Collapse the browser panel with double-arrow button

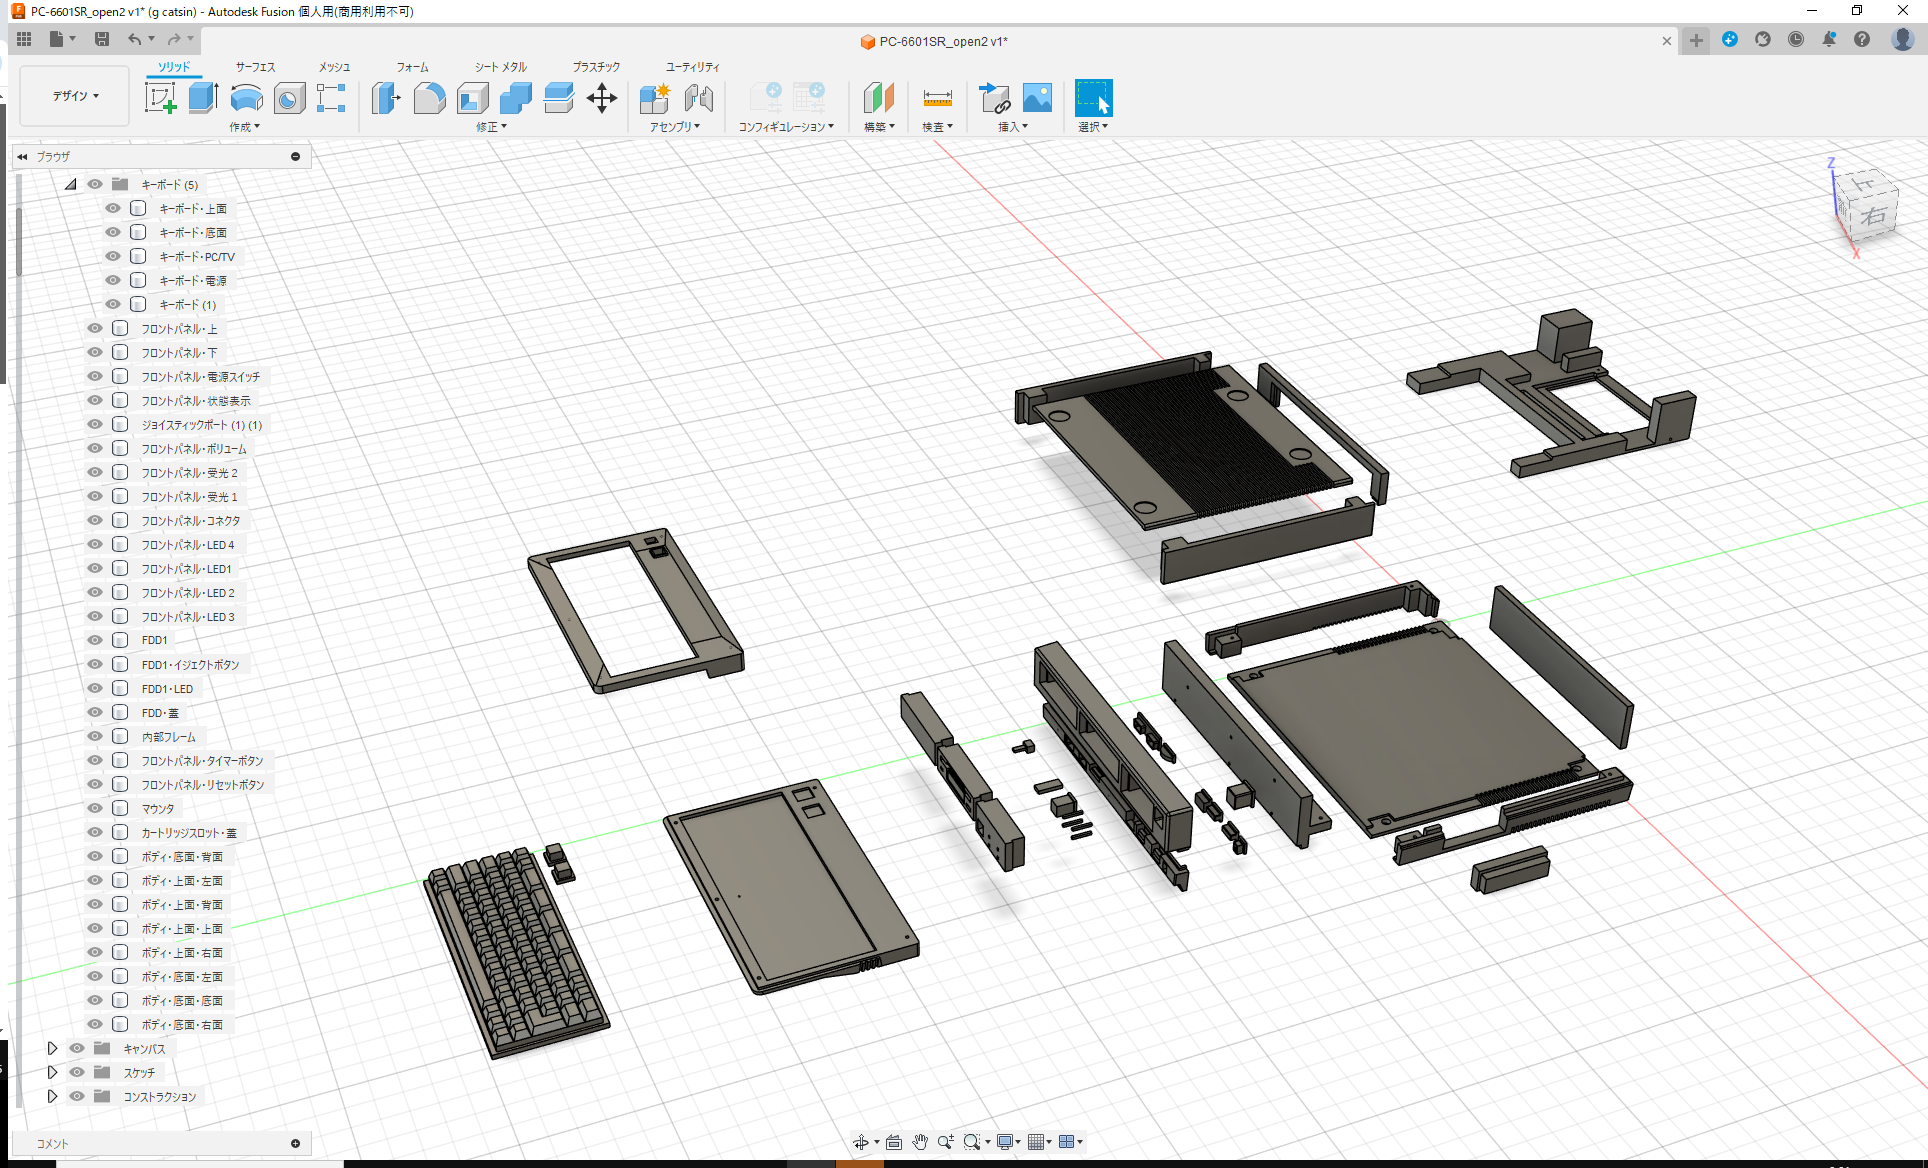(22, 156)
